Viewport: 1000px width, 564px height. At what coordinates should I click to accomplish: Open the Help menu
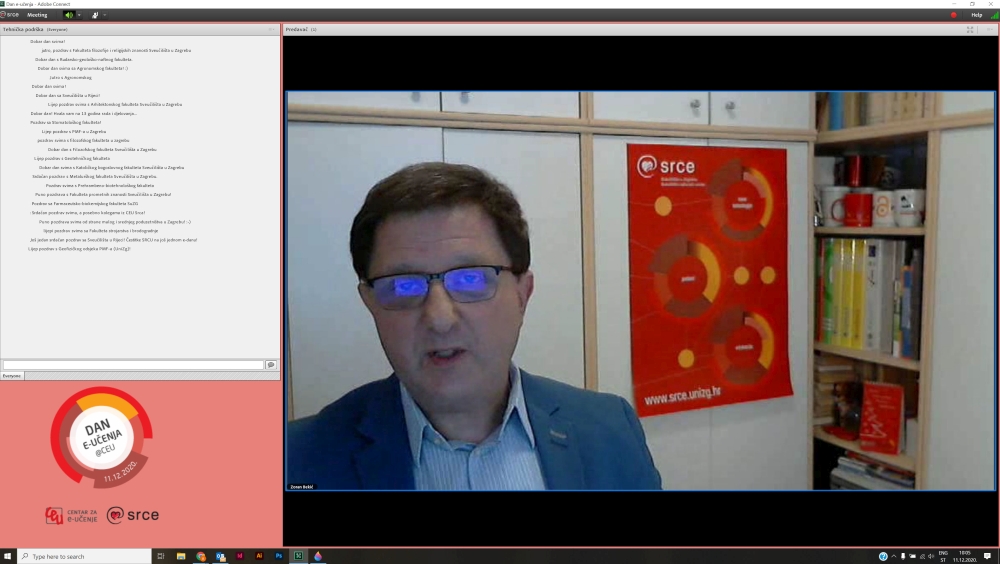coord(976,15)
